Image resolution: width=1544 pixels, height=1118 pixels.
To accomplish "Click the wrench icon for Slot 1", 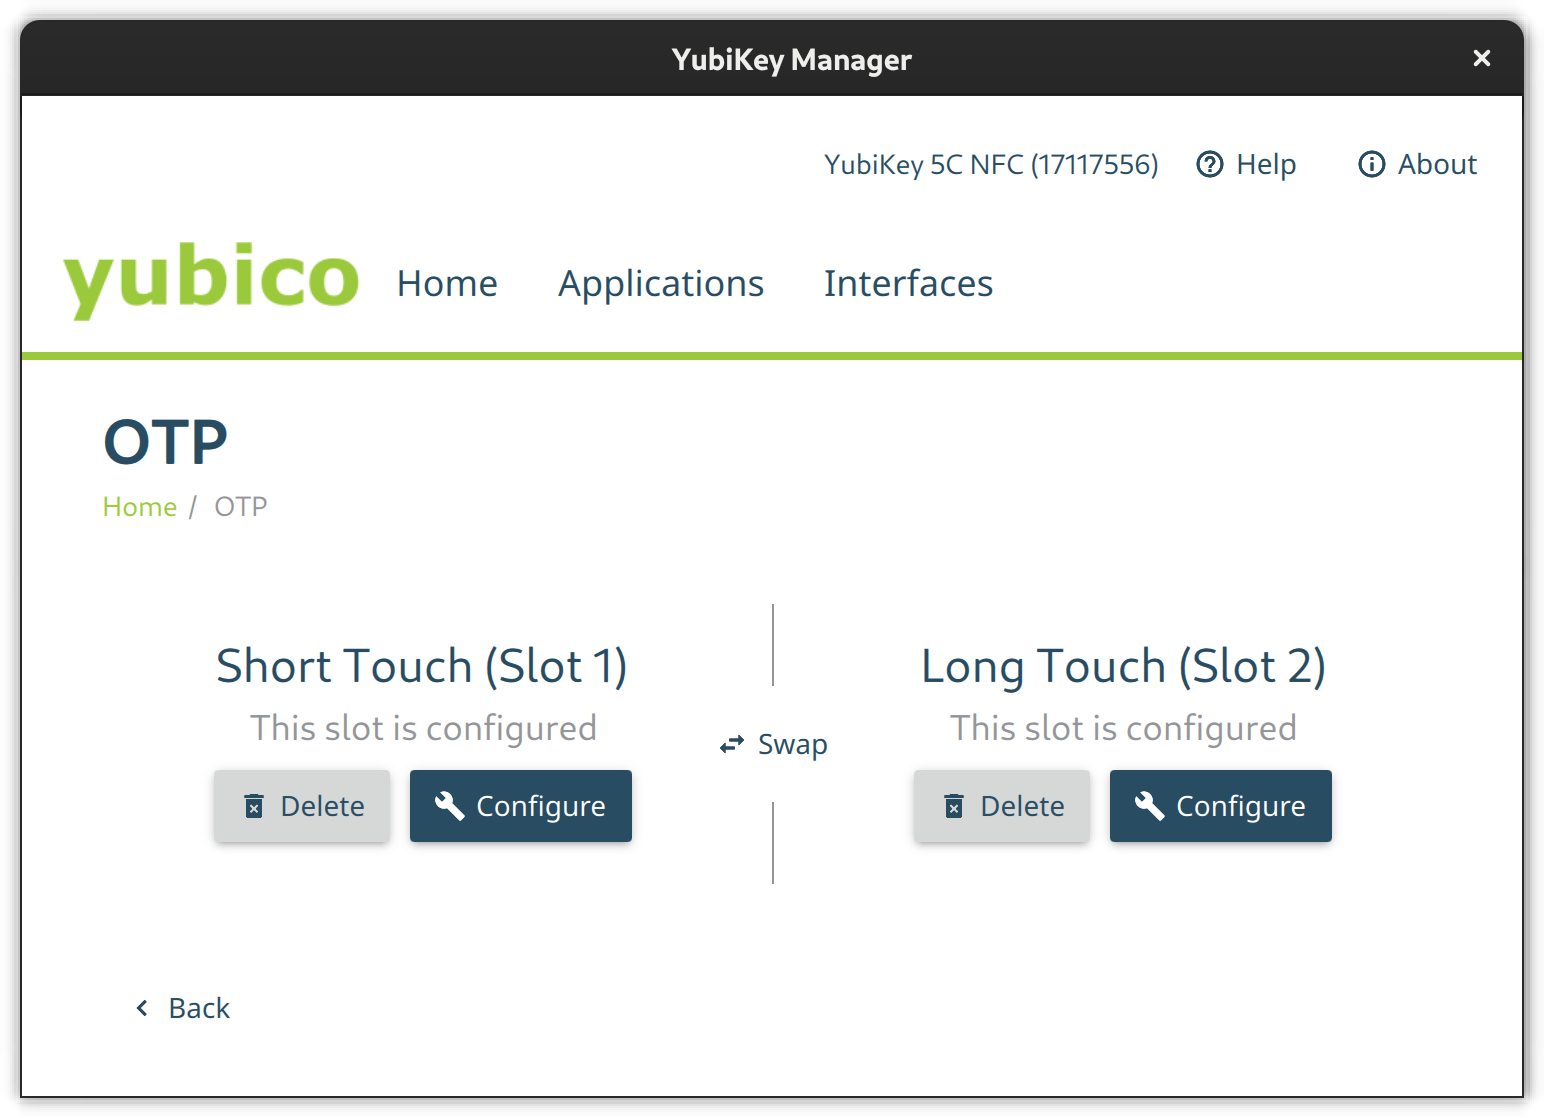I will pos(450,806).
